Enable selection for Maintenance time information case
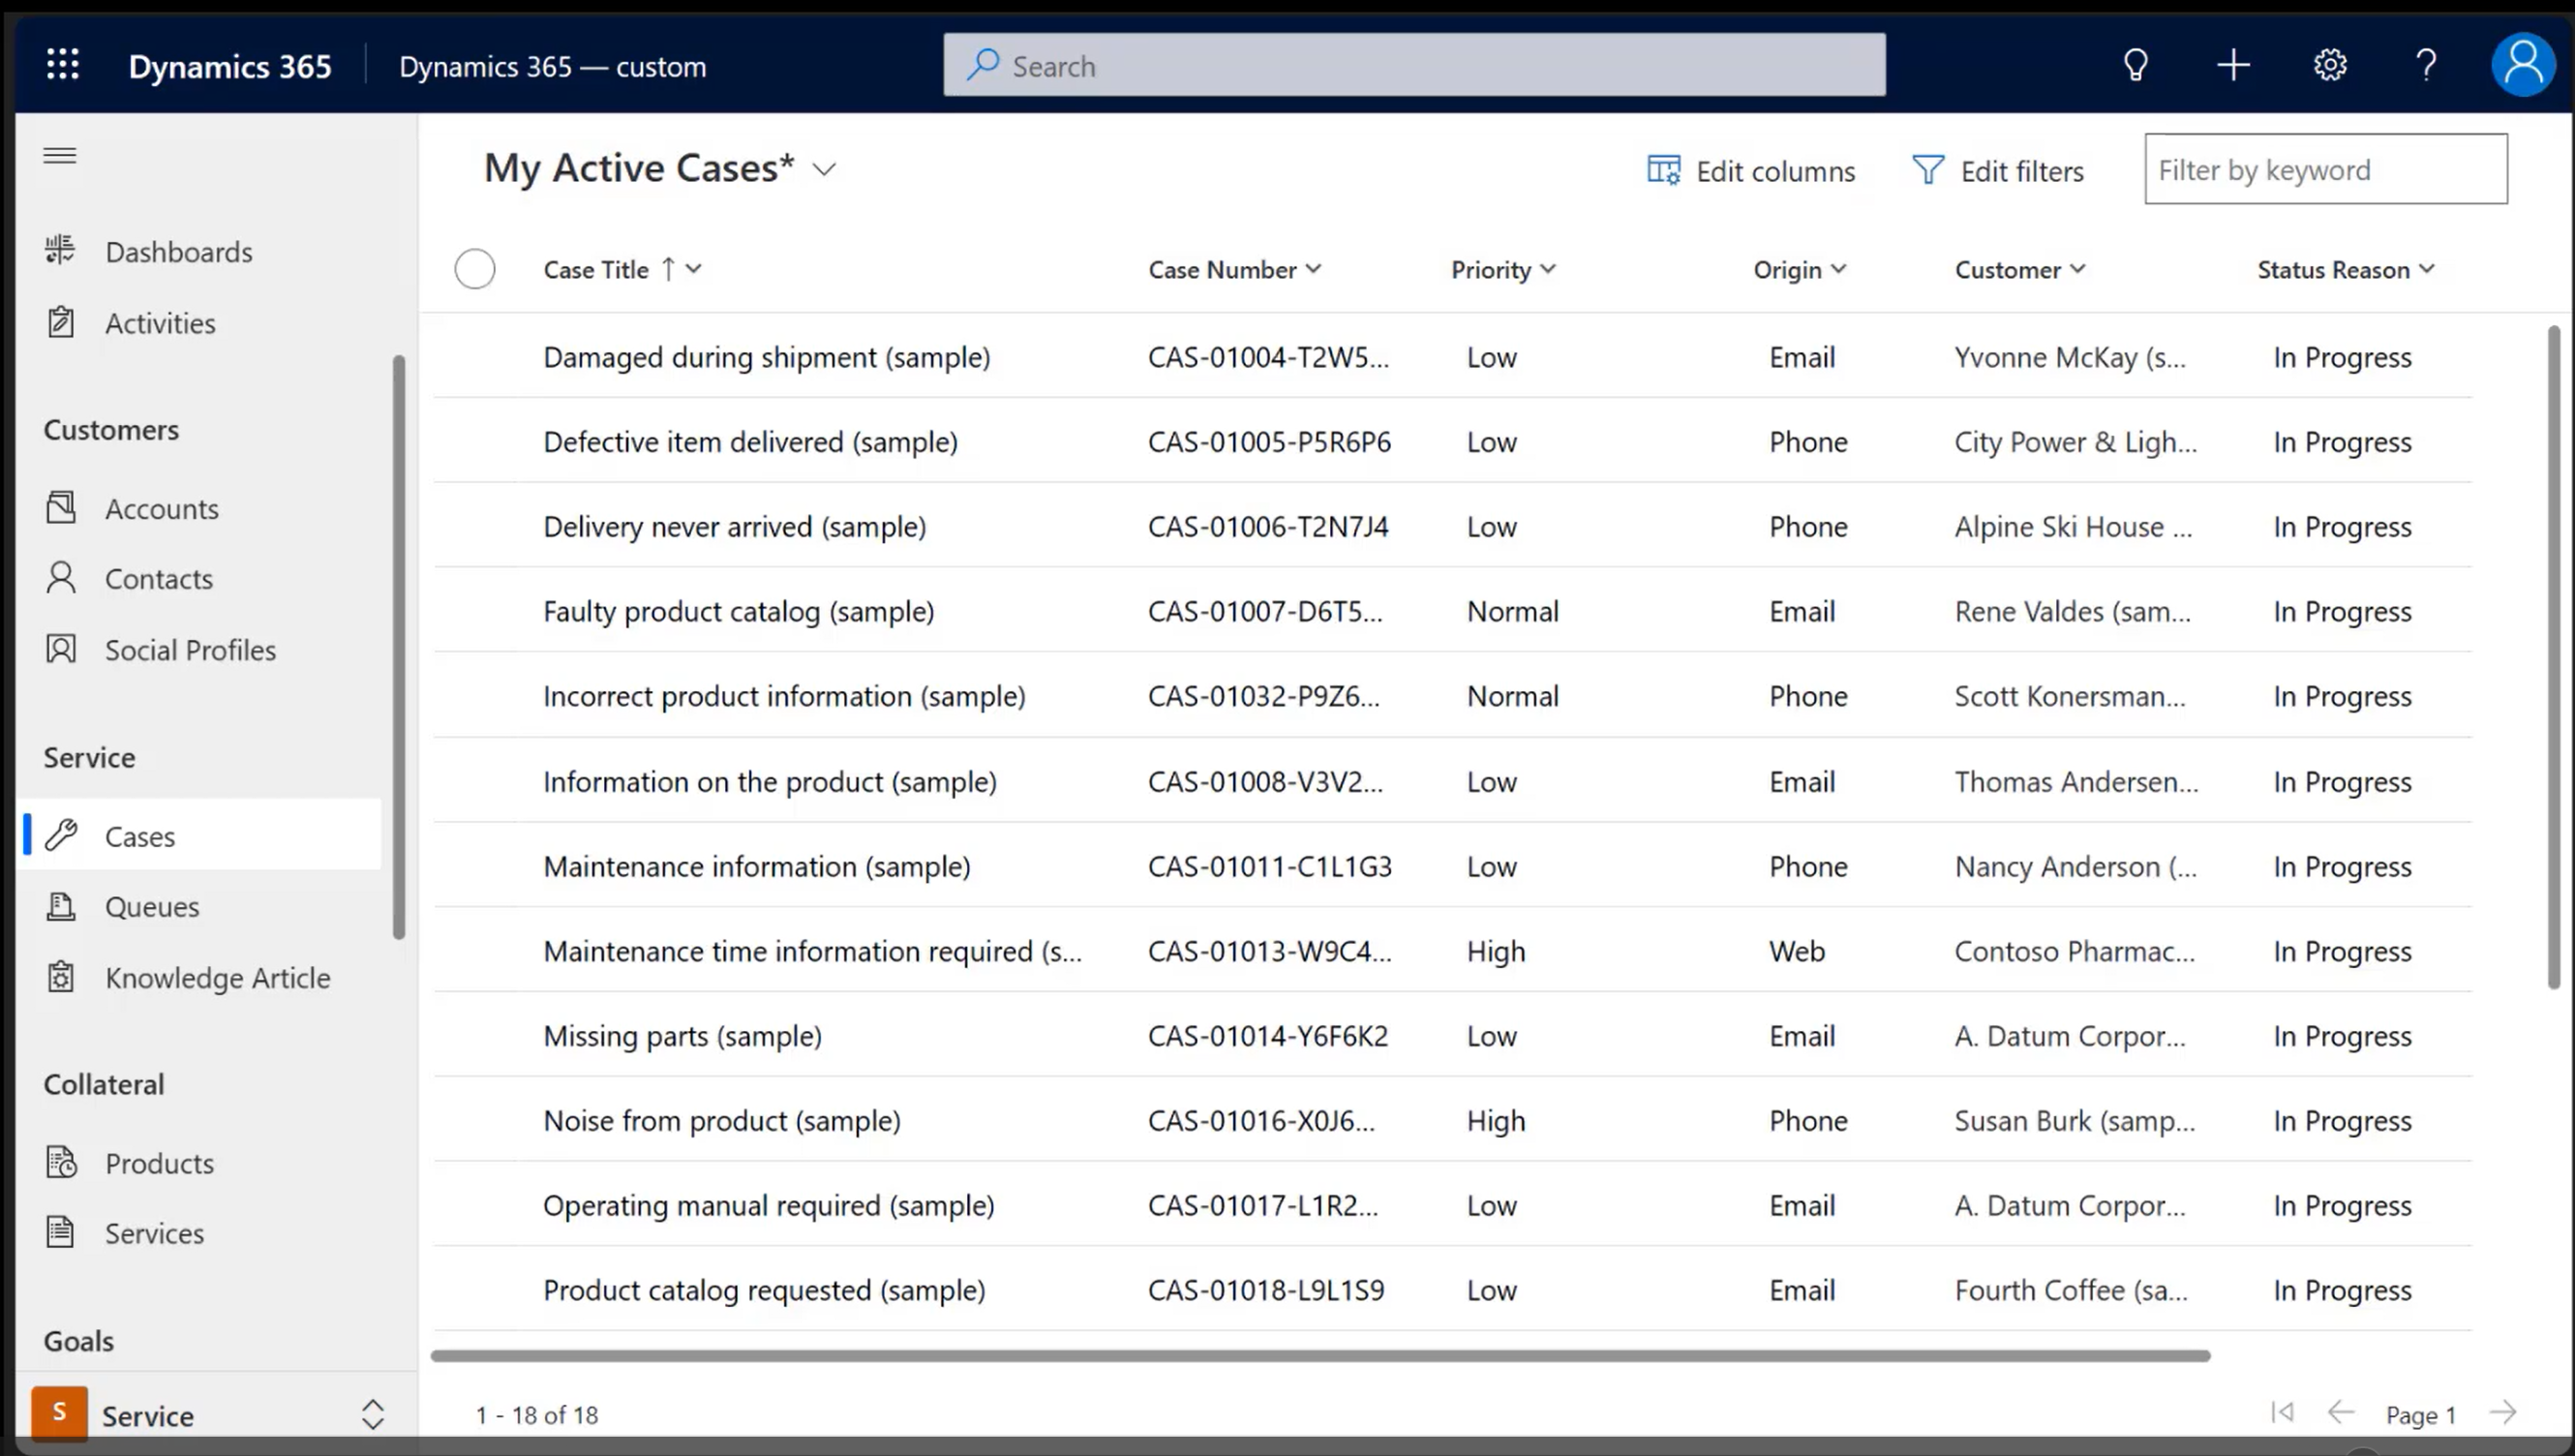This screenshot has width=2575, height=1456. (474, 950)
